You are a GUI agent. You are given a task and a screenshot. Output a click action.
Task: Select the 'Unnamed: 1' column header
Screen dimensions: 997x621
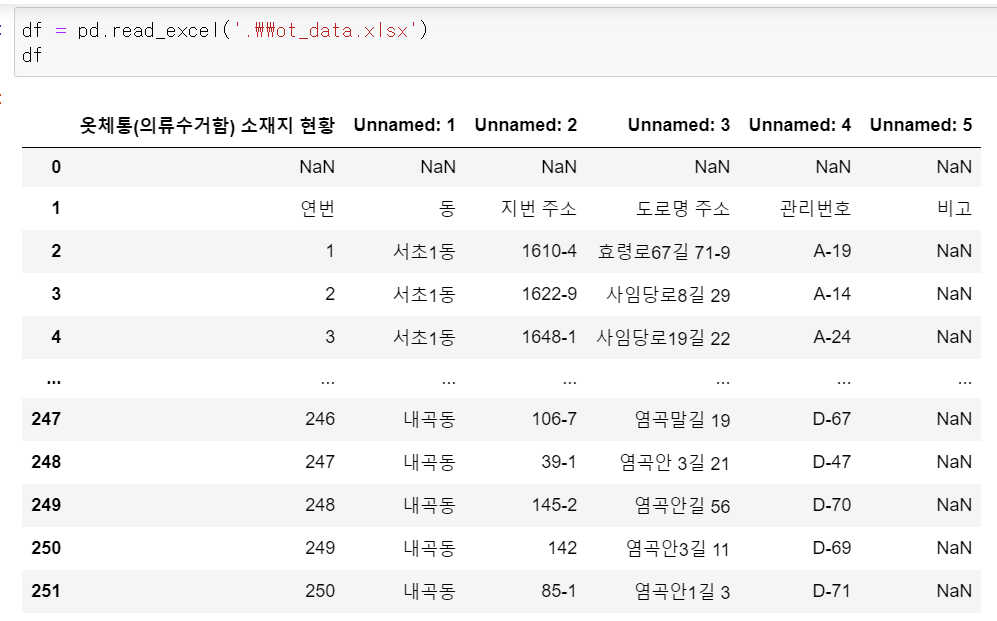(x=404, y=124)
